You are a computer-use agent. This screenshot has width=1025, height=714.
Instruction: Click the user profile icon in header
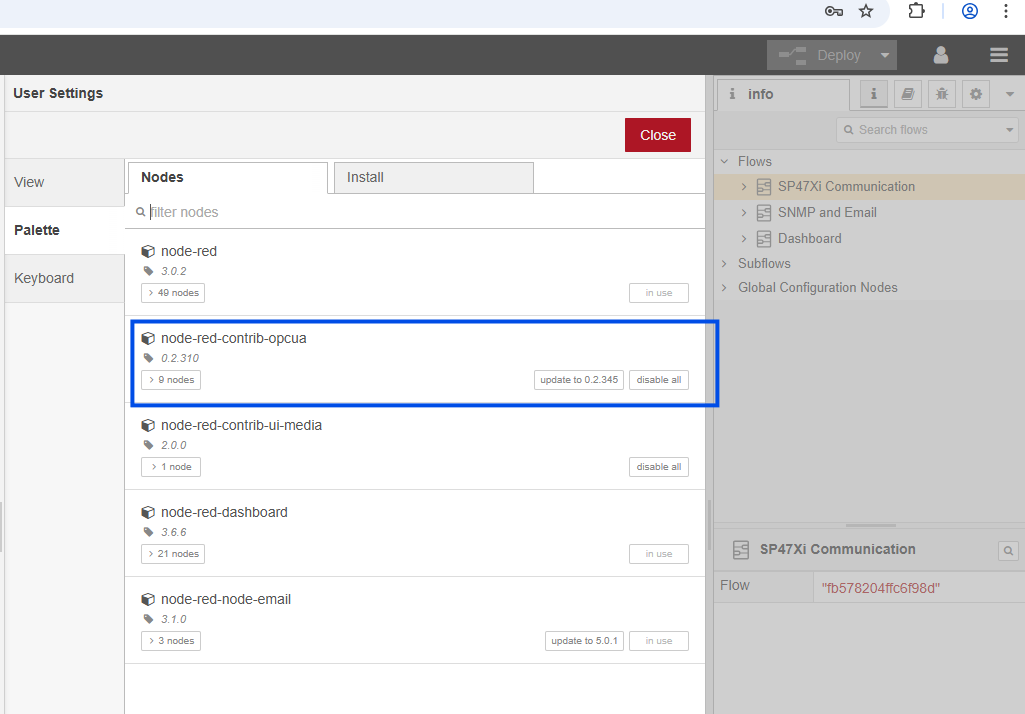click(941, 55)
